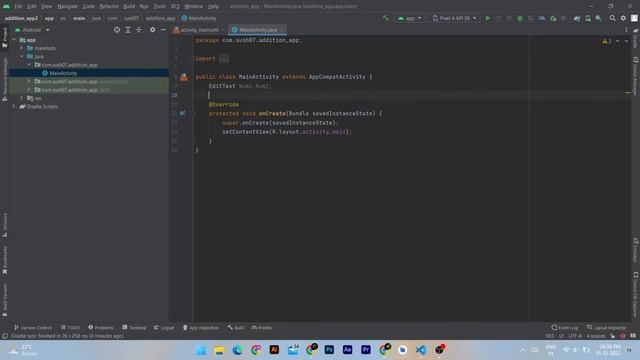Open Microsoft Edge from taskbar
Screen dimensions: 640x360
(238, 350)
